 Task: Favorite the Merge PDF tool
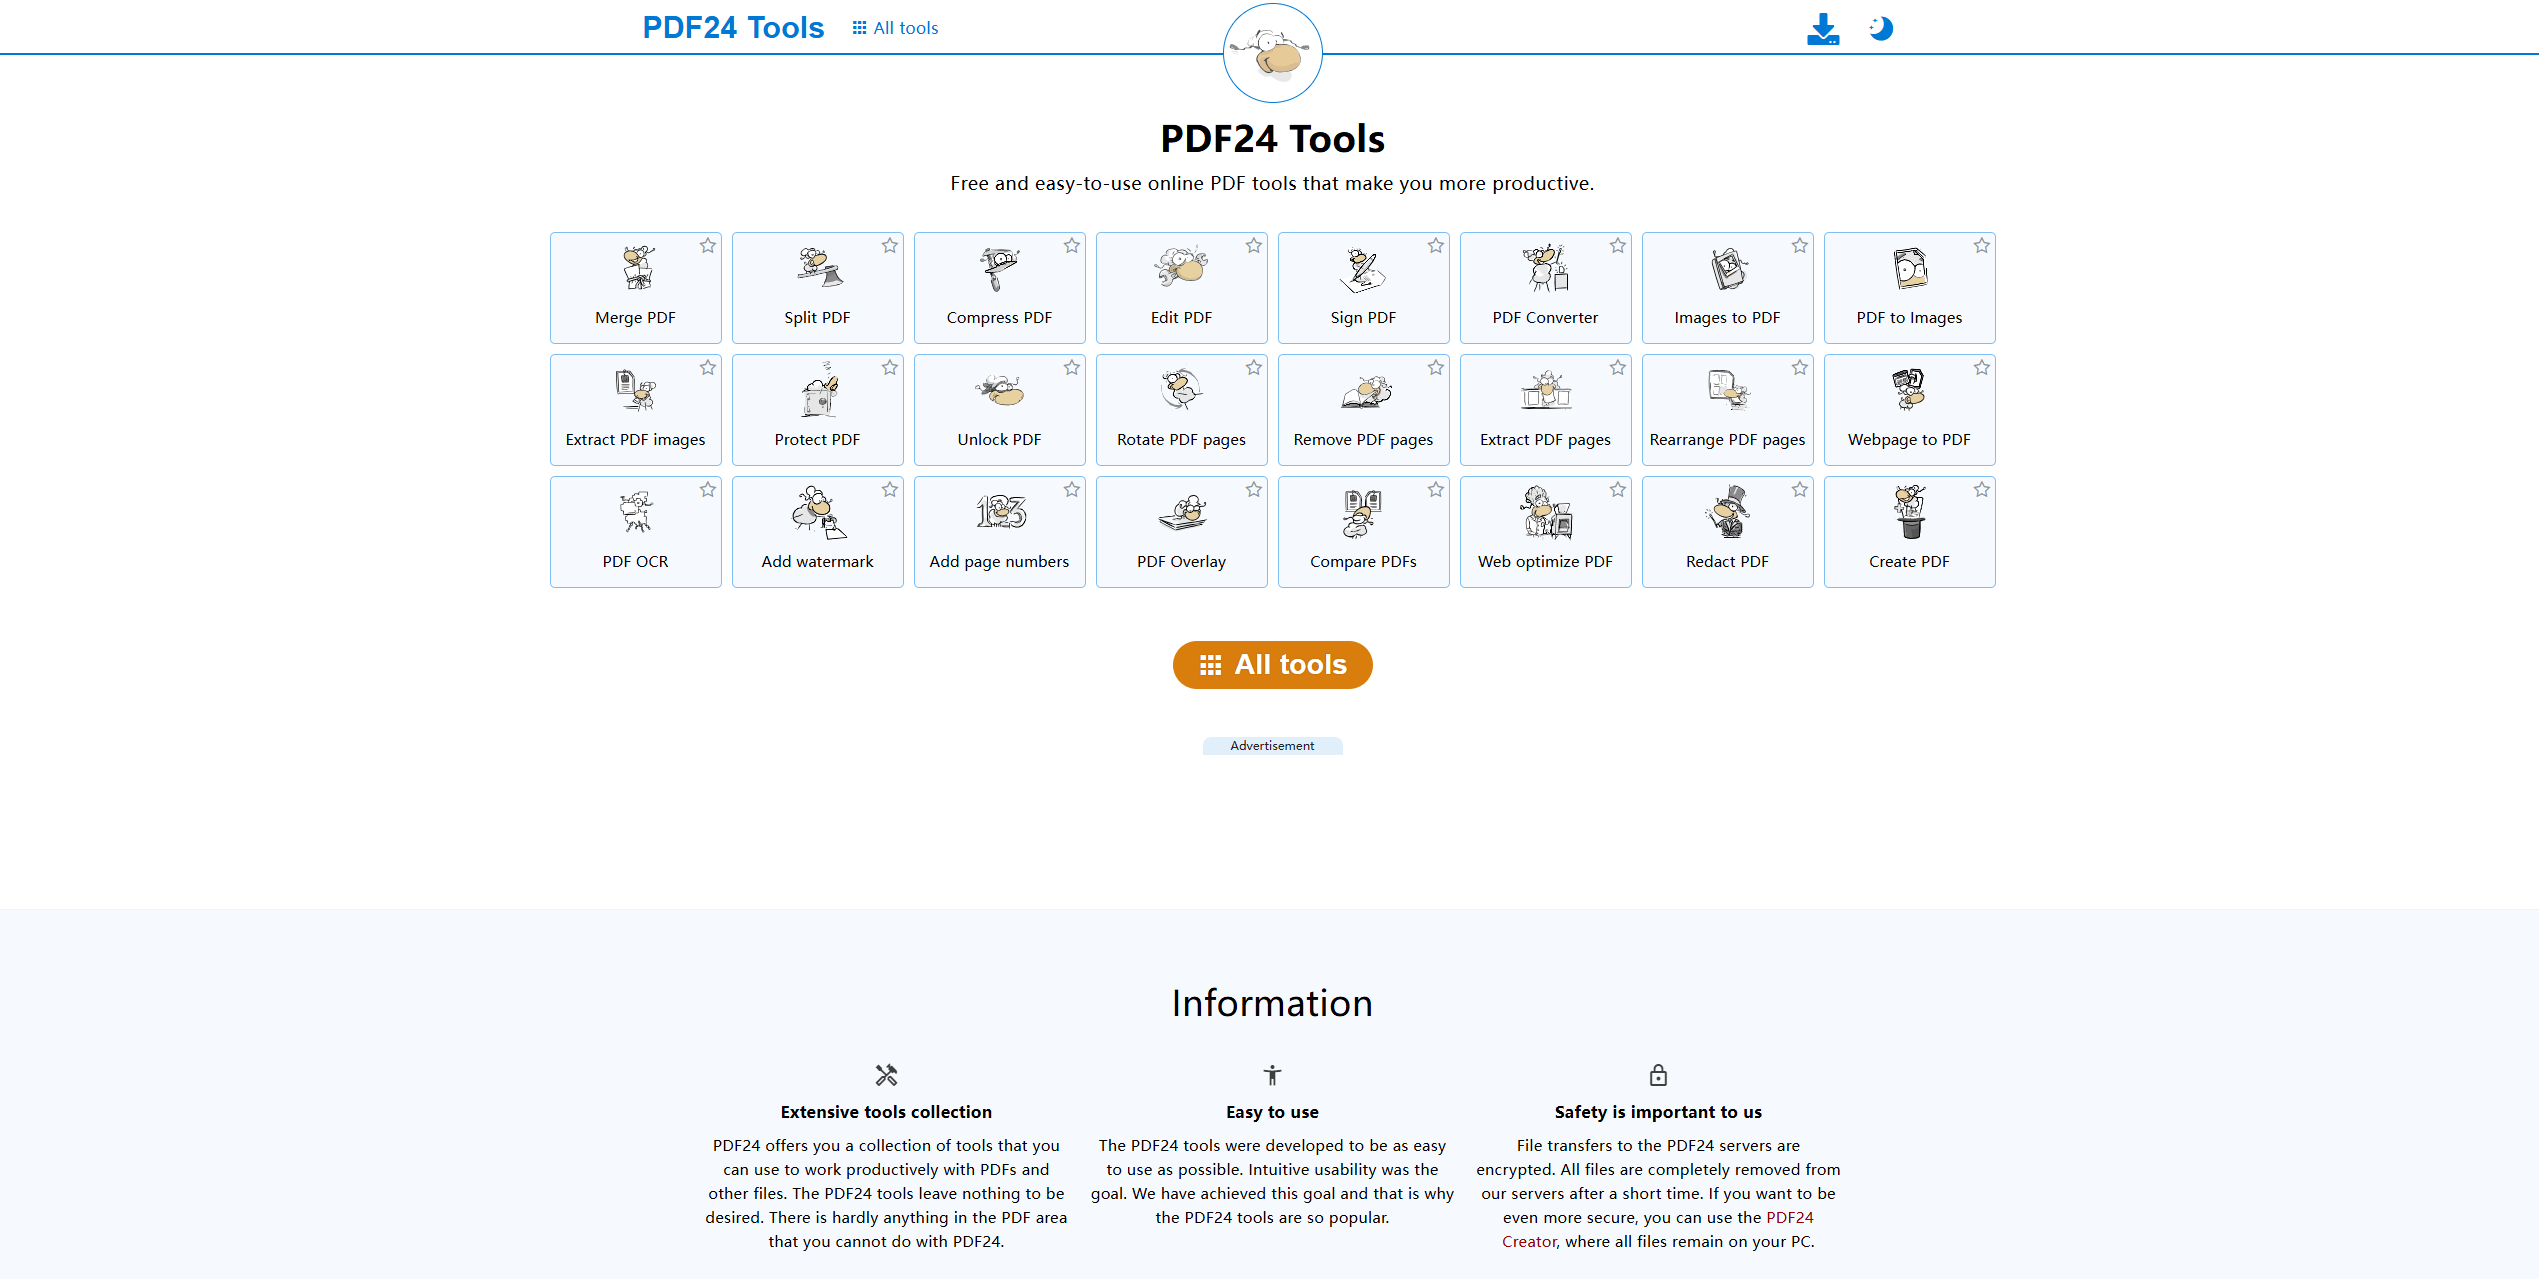[x=709, y=245]
